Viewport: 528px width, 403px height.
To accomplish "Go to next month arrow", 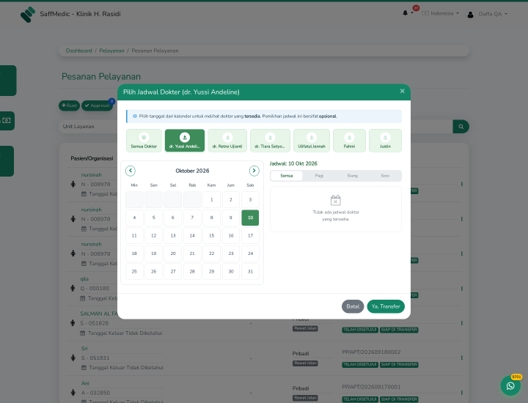I will [x=254, y=171].
